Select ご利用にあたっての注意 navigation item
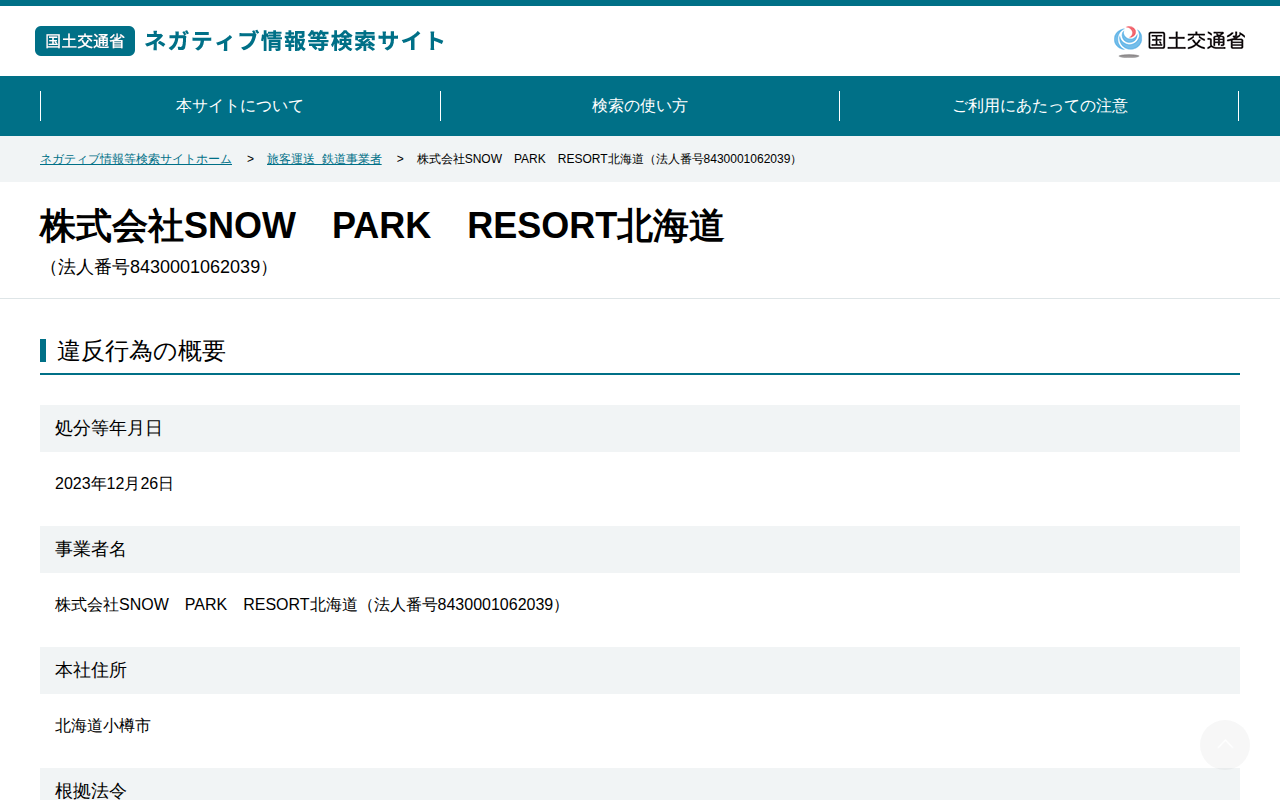This screenshot has height=800, width=1280. [1040, 106]
